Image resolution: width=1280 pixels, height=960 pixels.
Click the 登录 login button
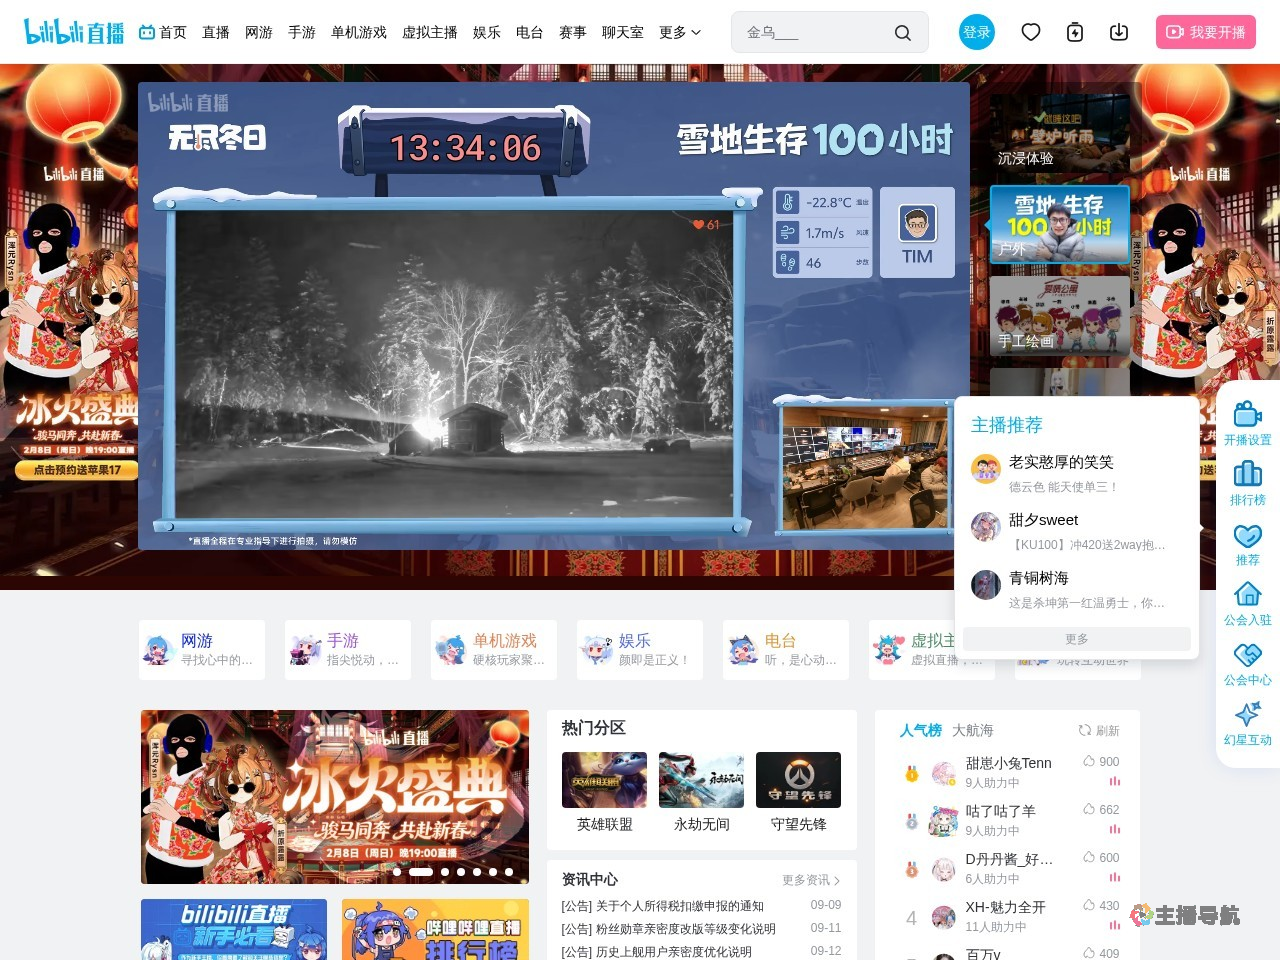point(977,32)
